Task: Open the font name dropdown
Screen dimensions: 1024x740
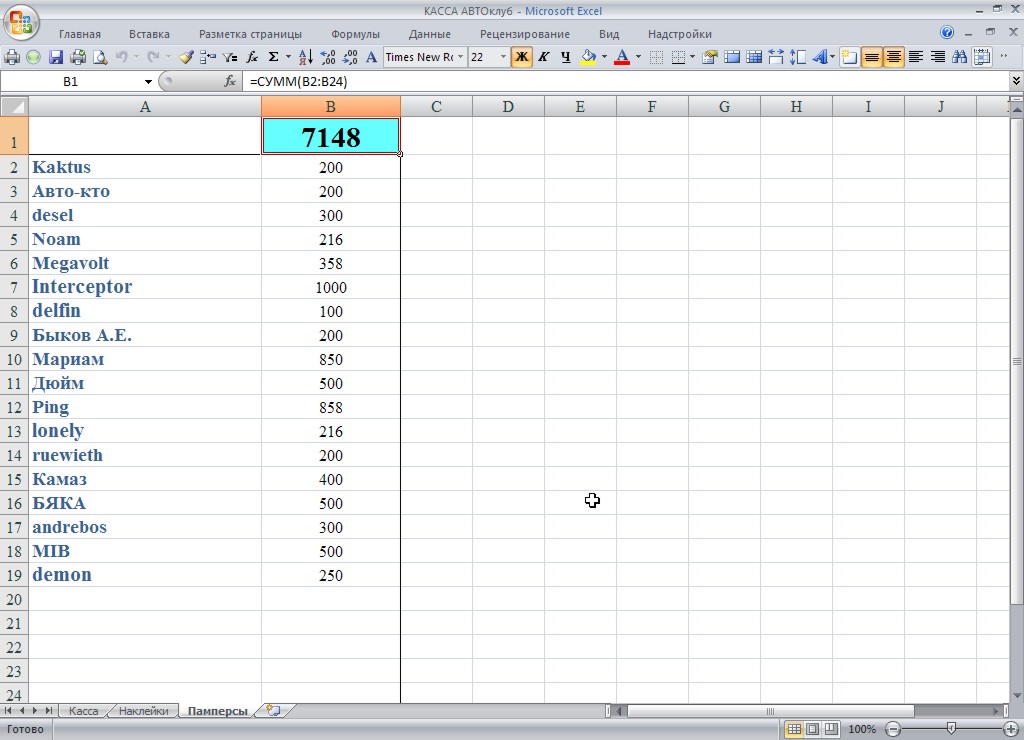Action: pos(461,57)
